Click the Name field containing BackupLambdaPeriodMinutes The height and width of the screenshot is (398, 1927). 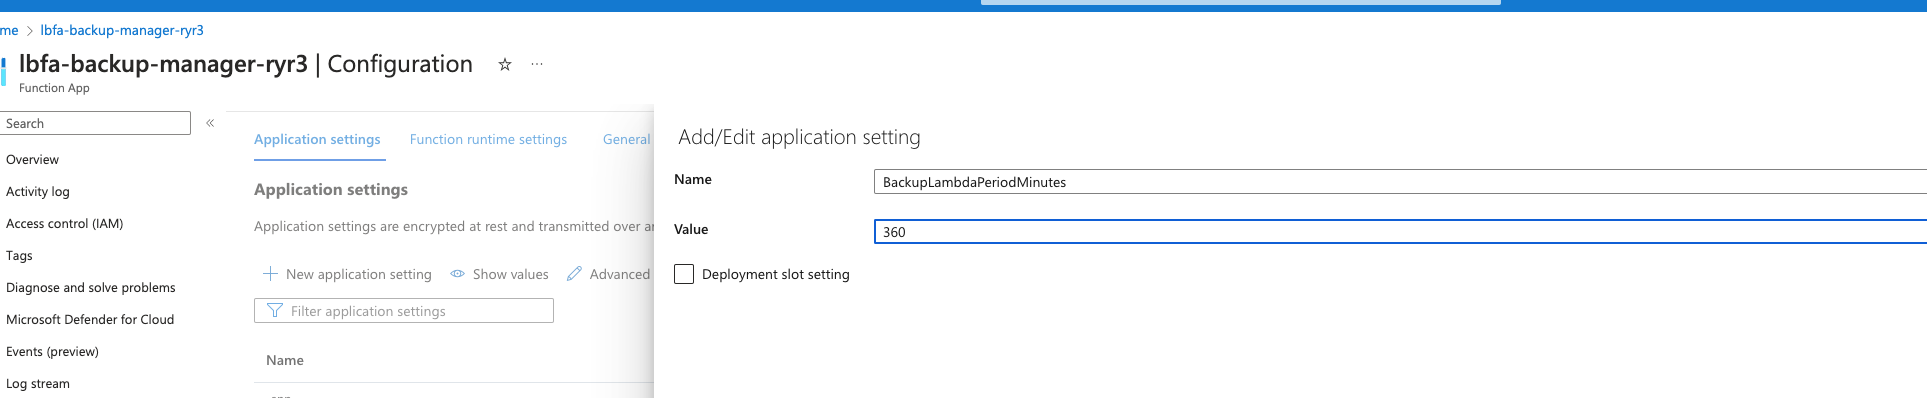point(1400,182)
